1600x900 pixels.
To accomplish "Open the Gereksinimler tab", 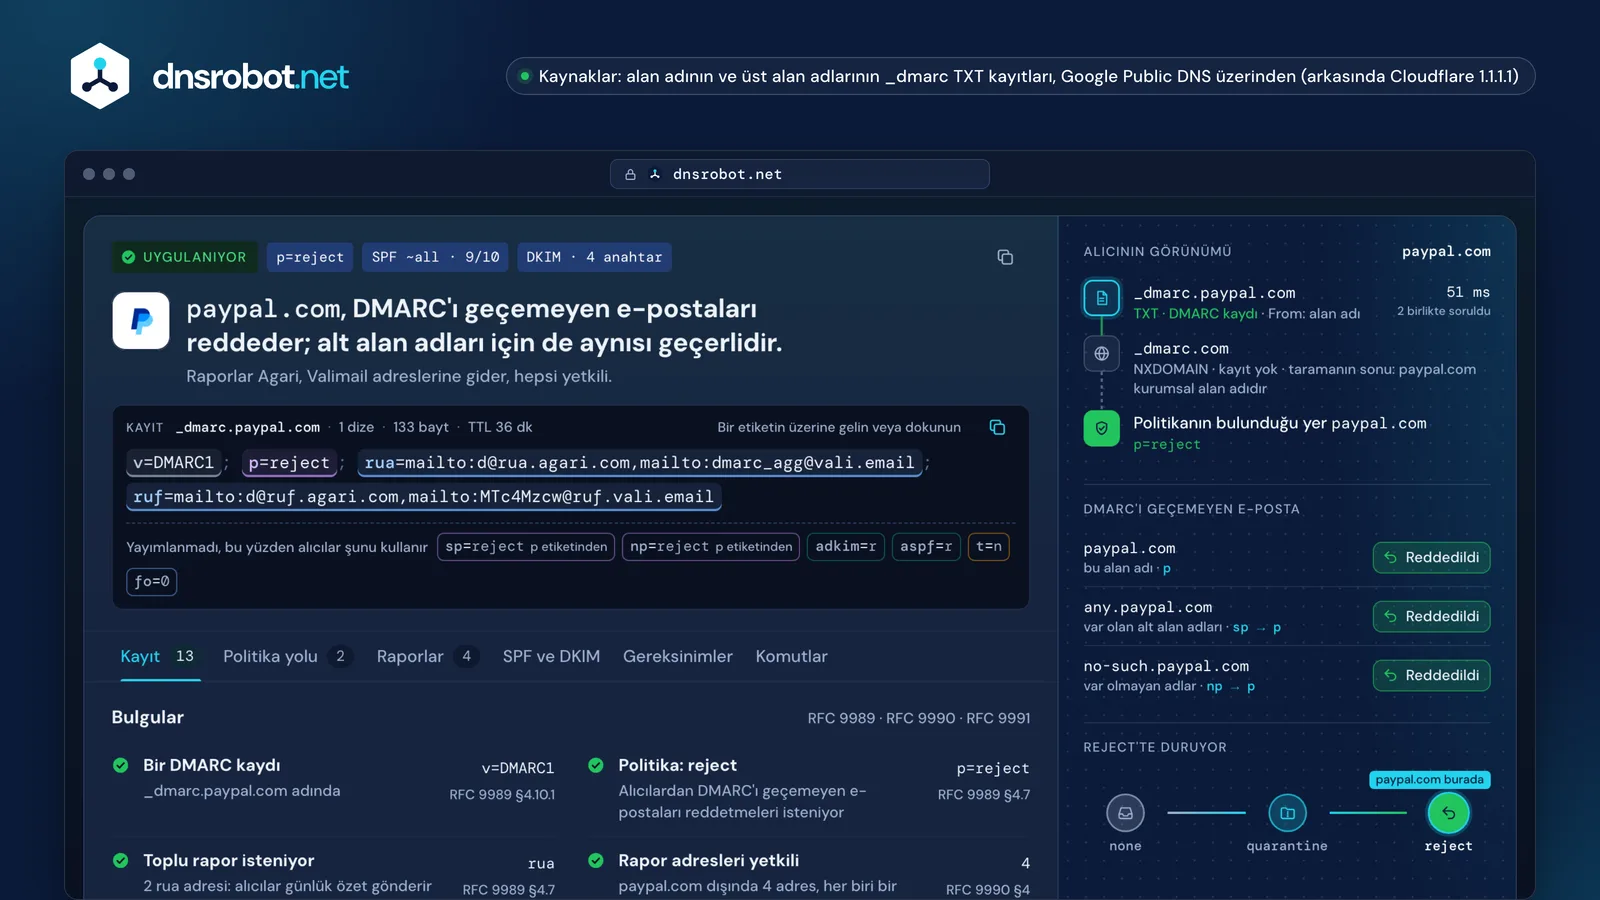I will coord(678,657).
